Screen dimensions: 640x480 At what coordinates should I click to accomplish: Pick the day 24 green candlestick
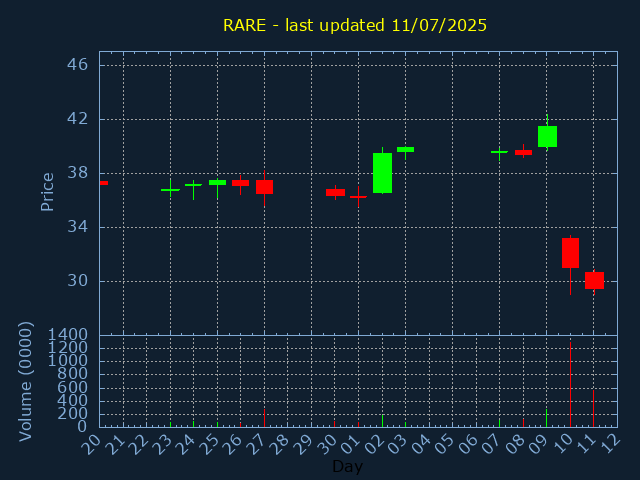click(193, 185)
